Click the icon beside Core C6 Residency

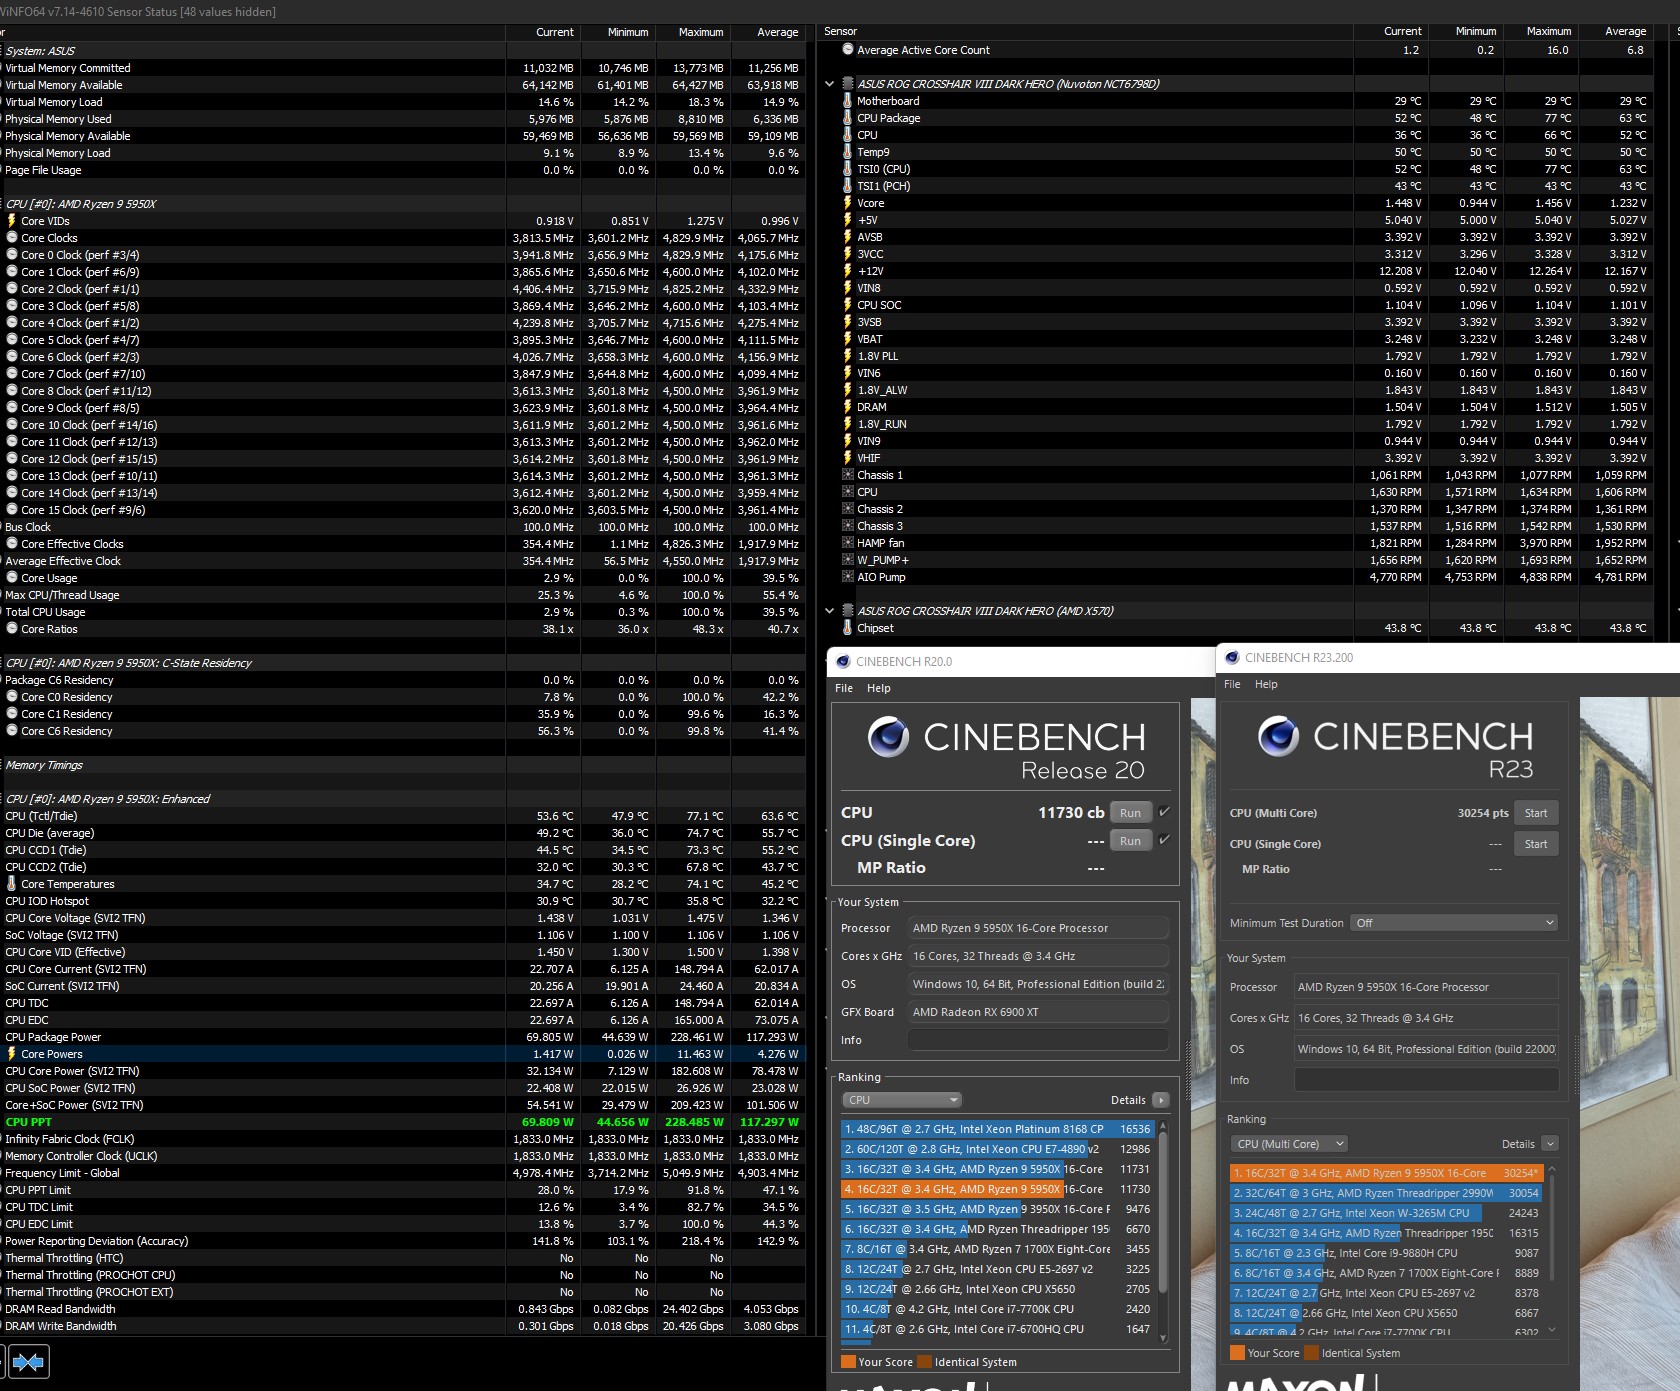pos(12,731)
